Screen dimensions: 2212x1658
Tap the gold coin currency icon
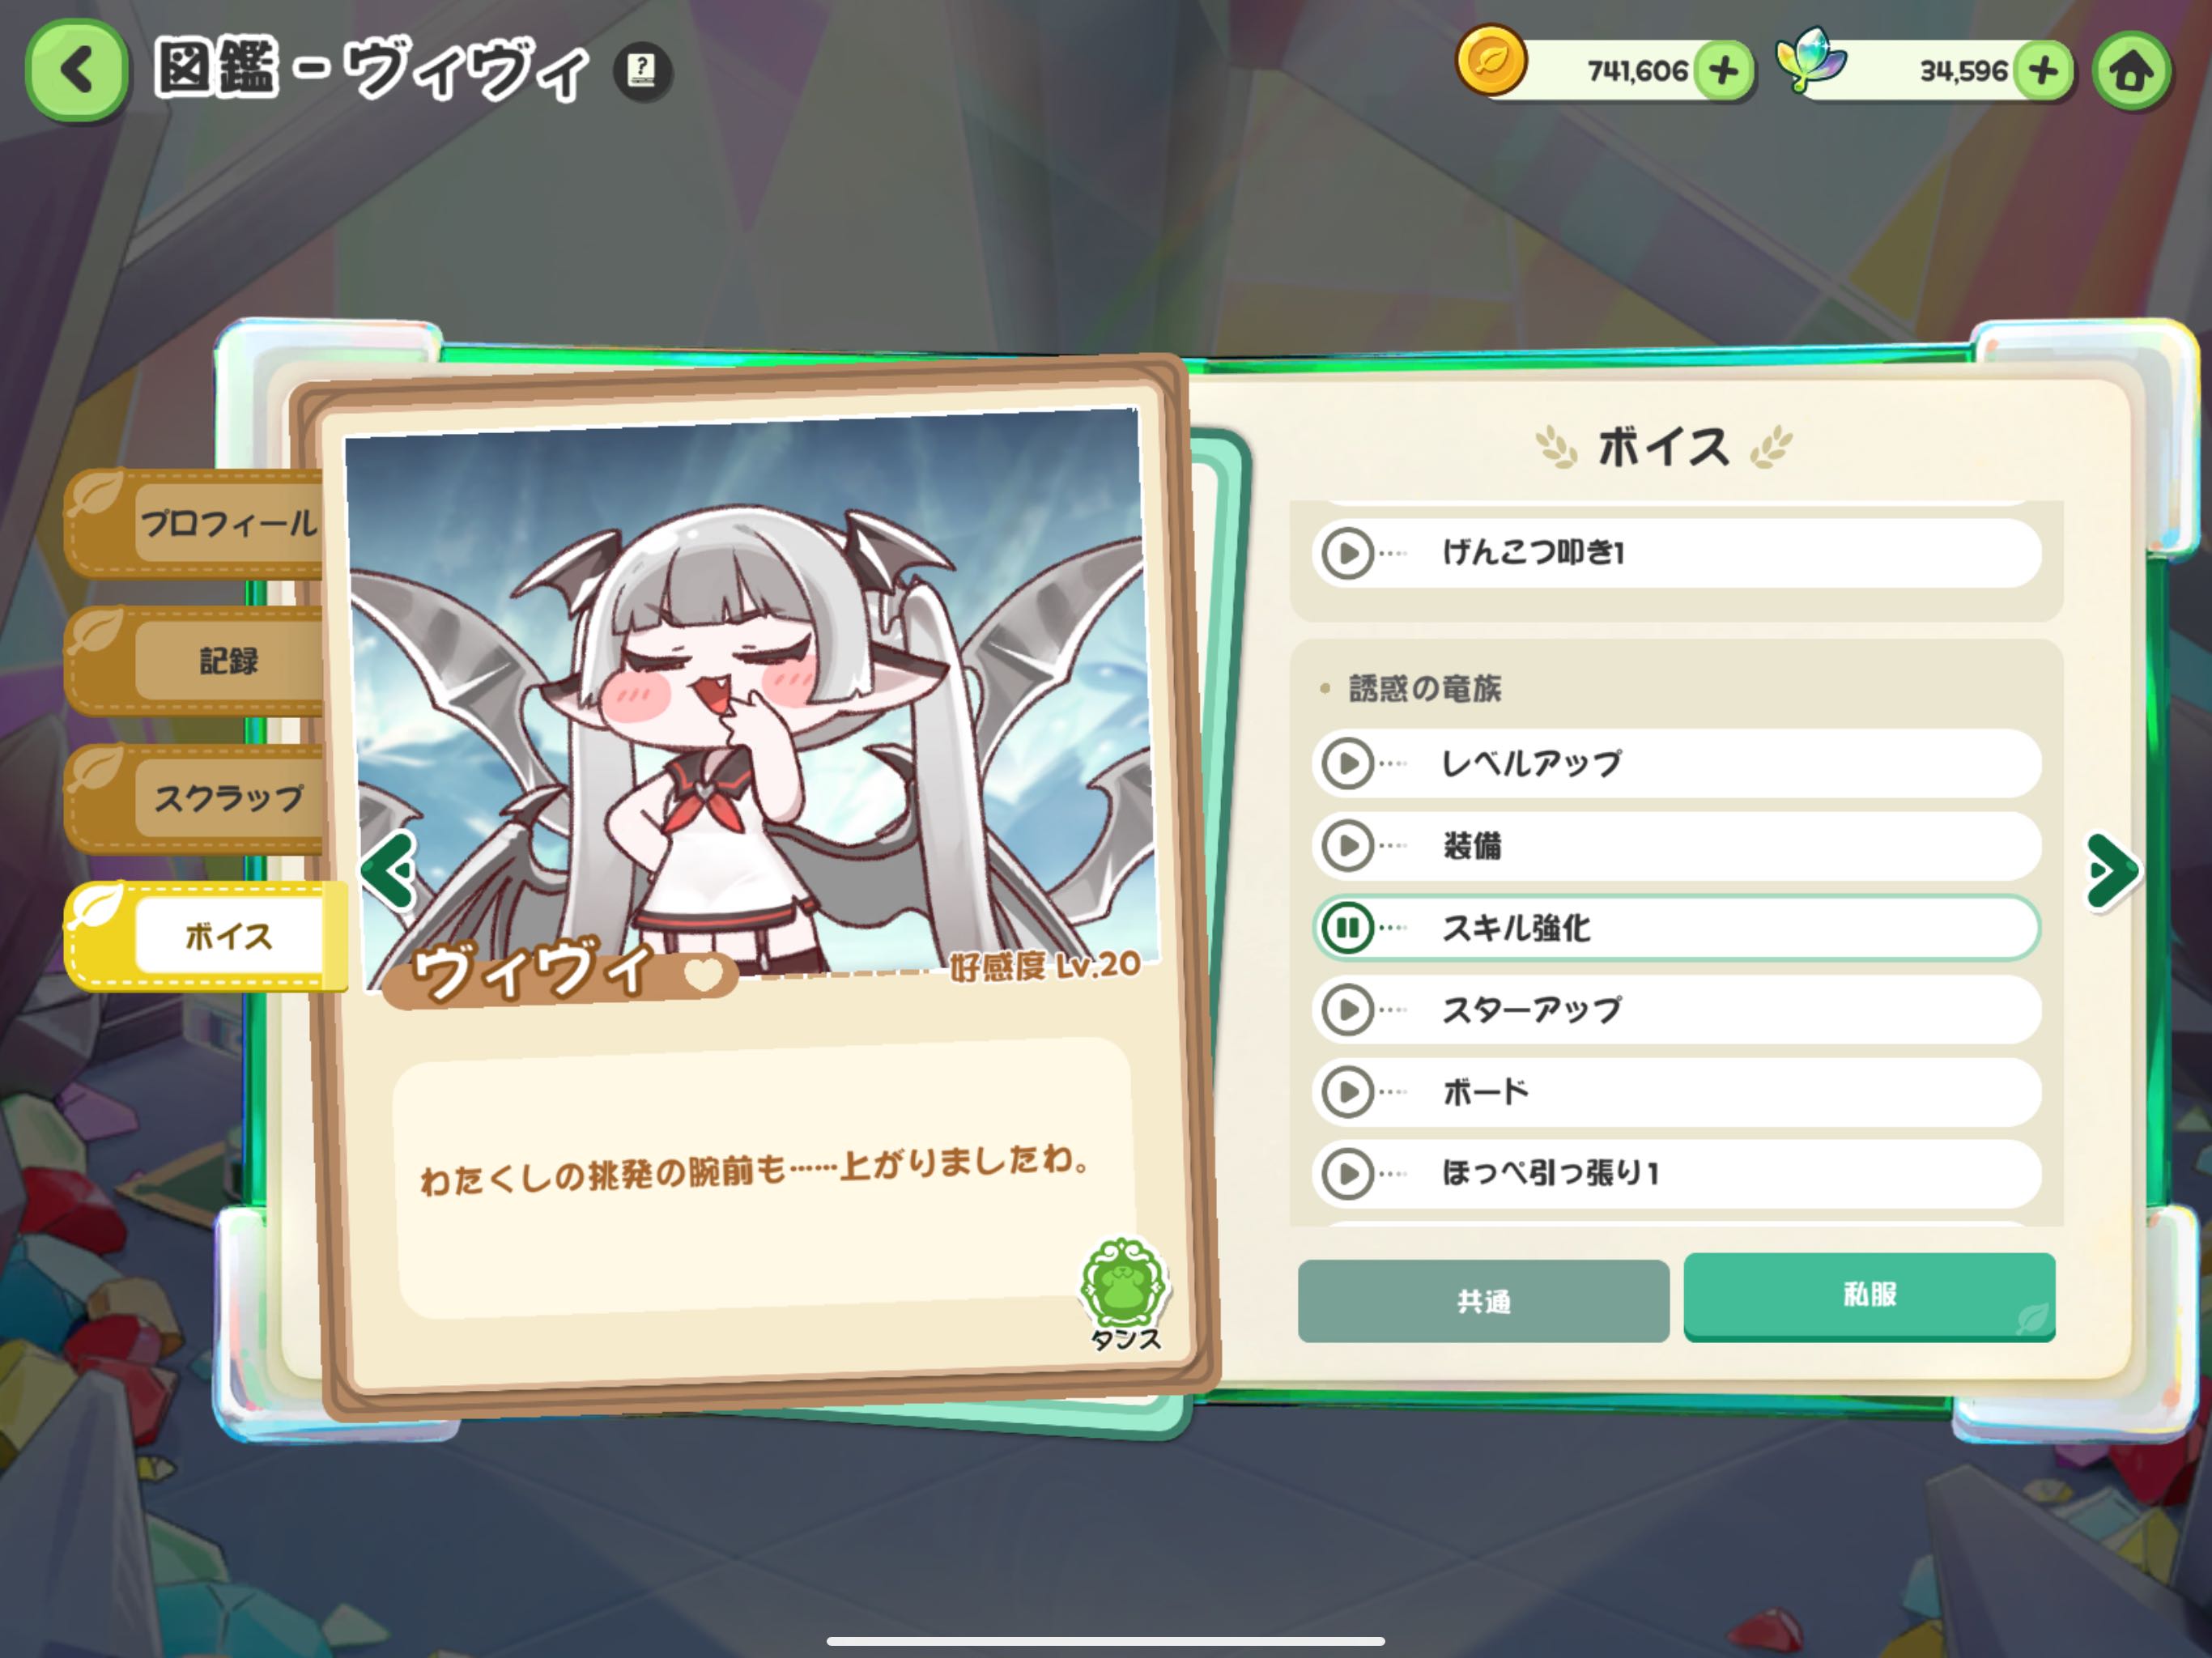1490,60
